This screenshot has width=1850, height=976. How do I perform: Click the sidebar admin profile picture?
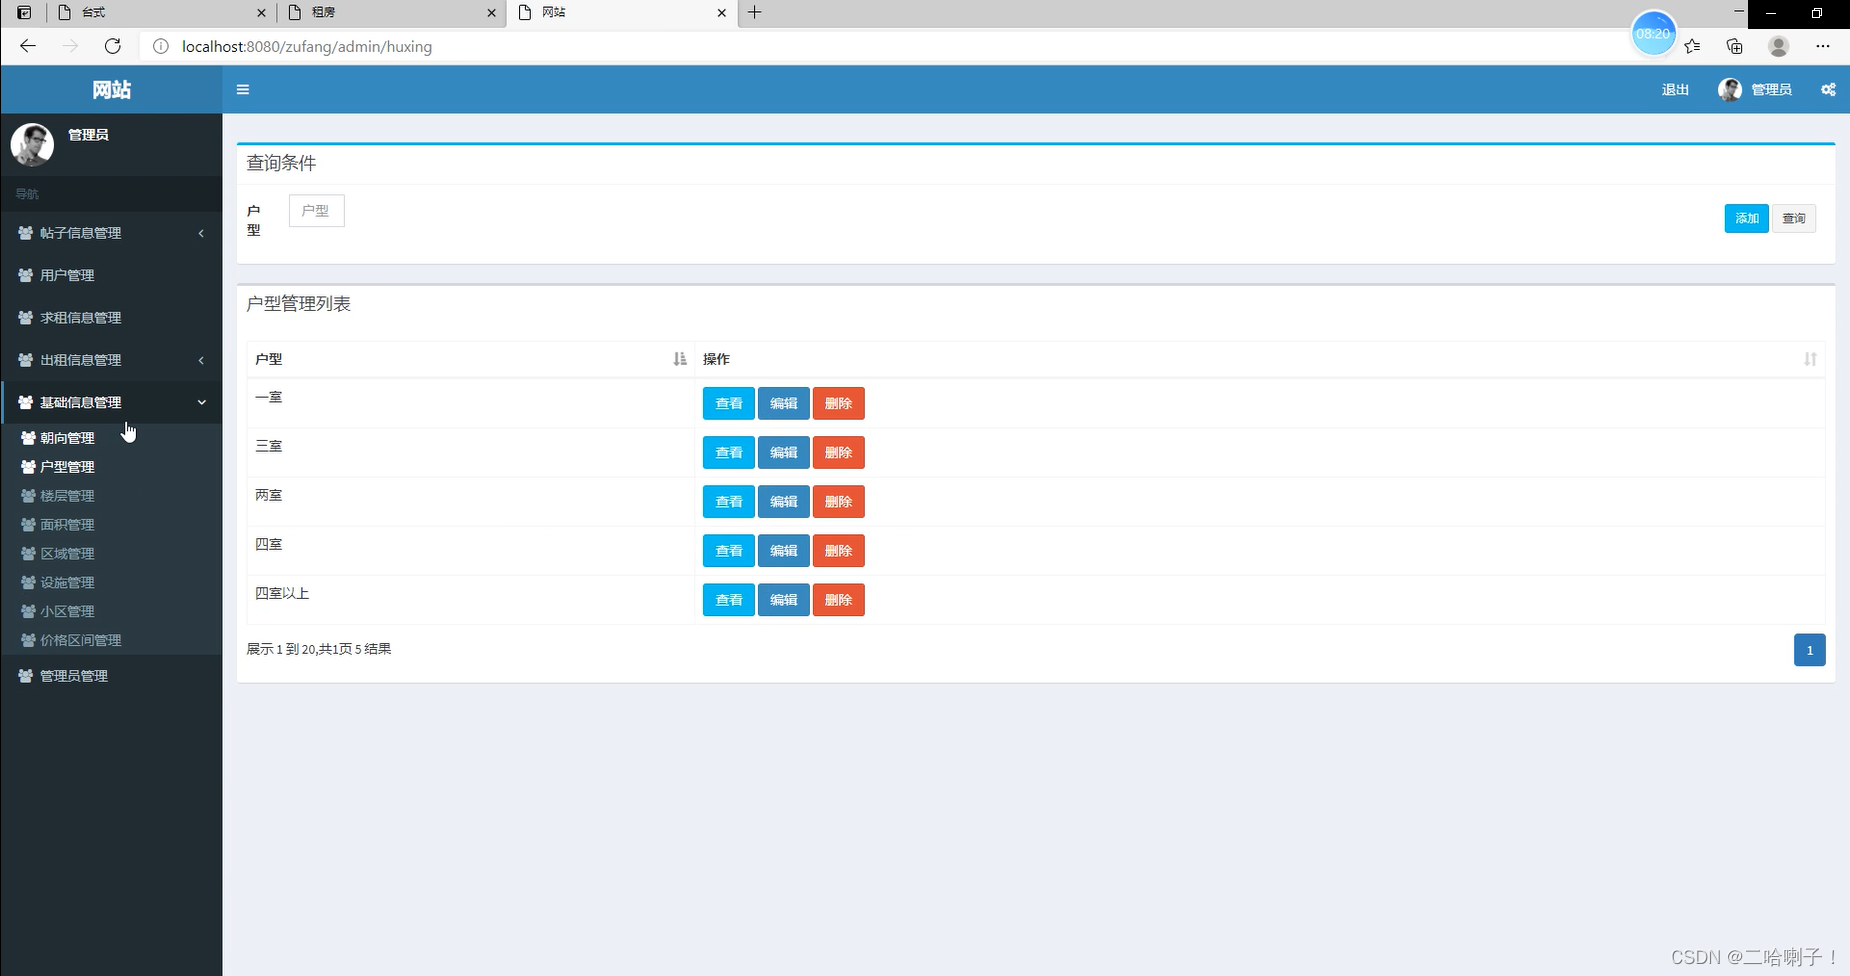coord(32,144)
